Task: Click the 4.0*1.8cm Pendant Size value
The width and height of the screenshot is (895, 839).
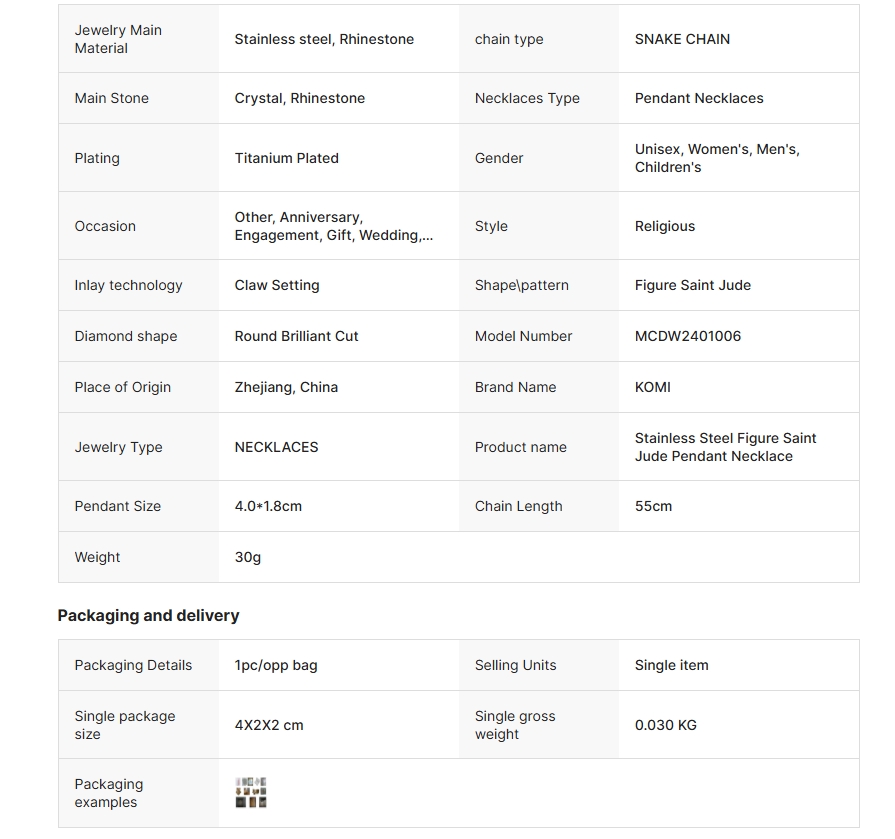Action: click(x=268, y=506)
